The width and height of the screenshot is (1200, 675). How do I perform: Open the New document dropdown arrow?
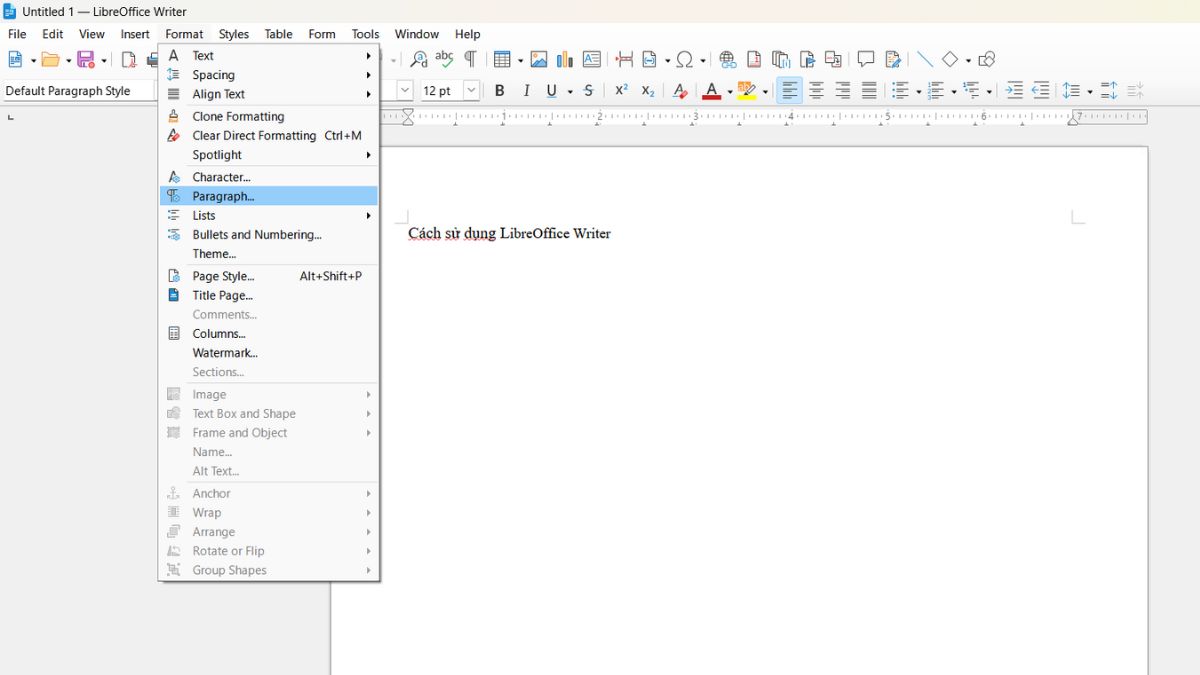pos(33,61)
